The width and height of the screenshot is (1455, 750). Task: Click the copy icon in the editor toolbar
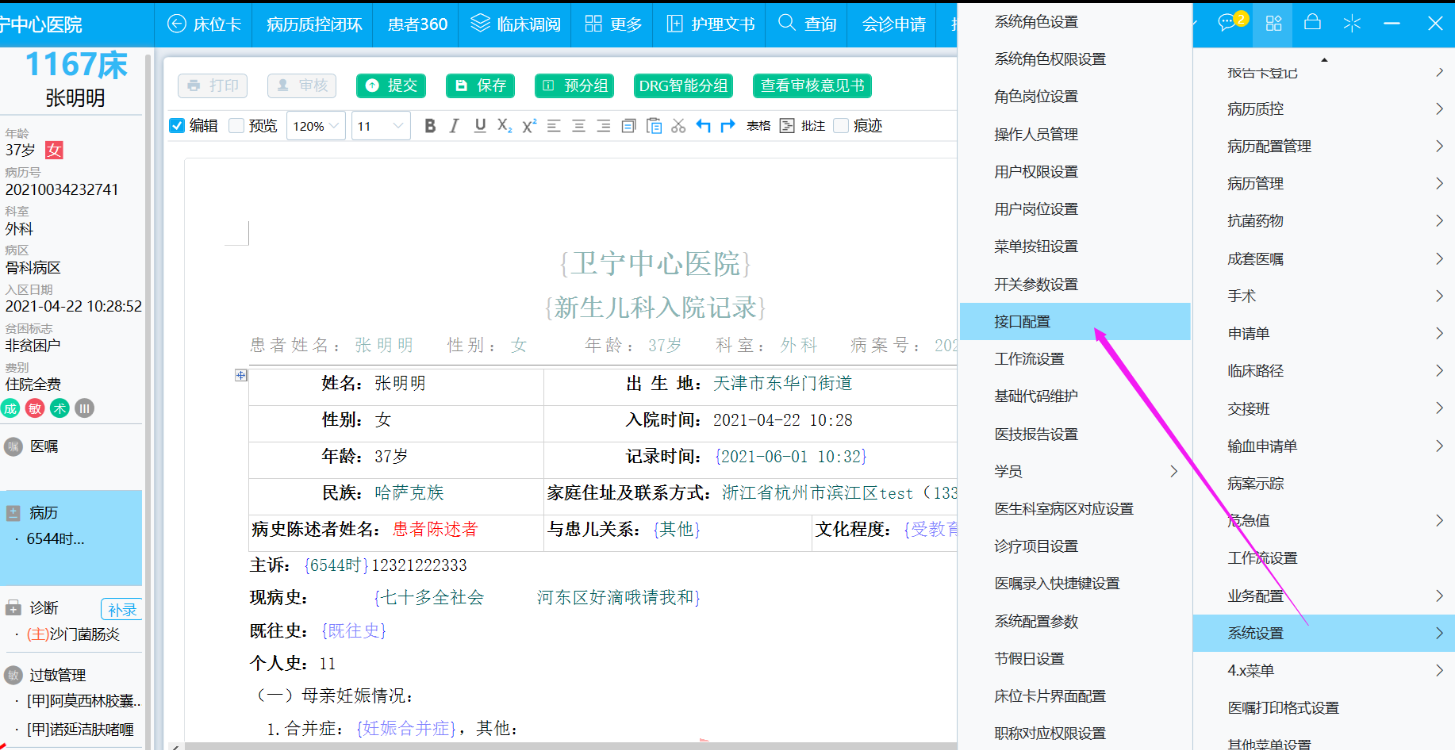[628, 126]
